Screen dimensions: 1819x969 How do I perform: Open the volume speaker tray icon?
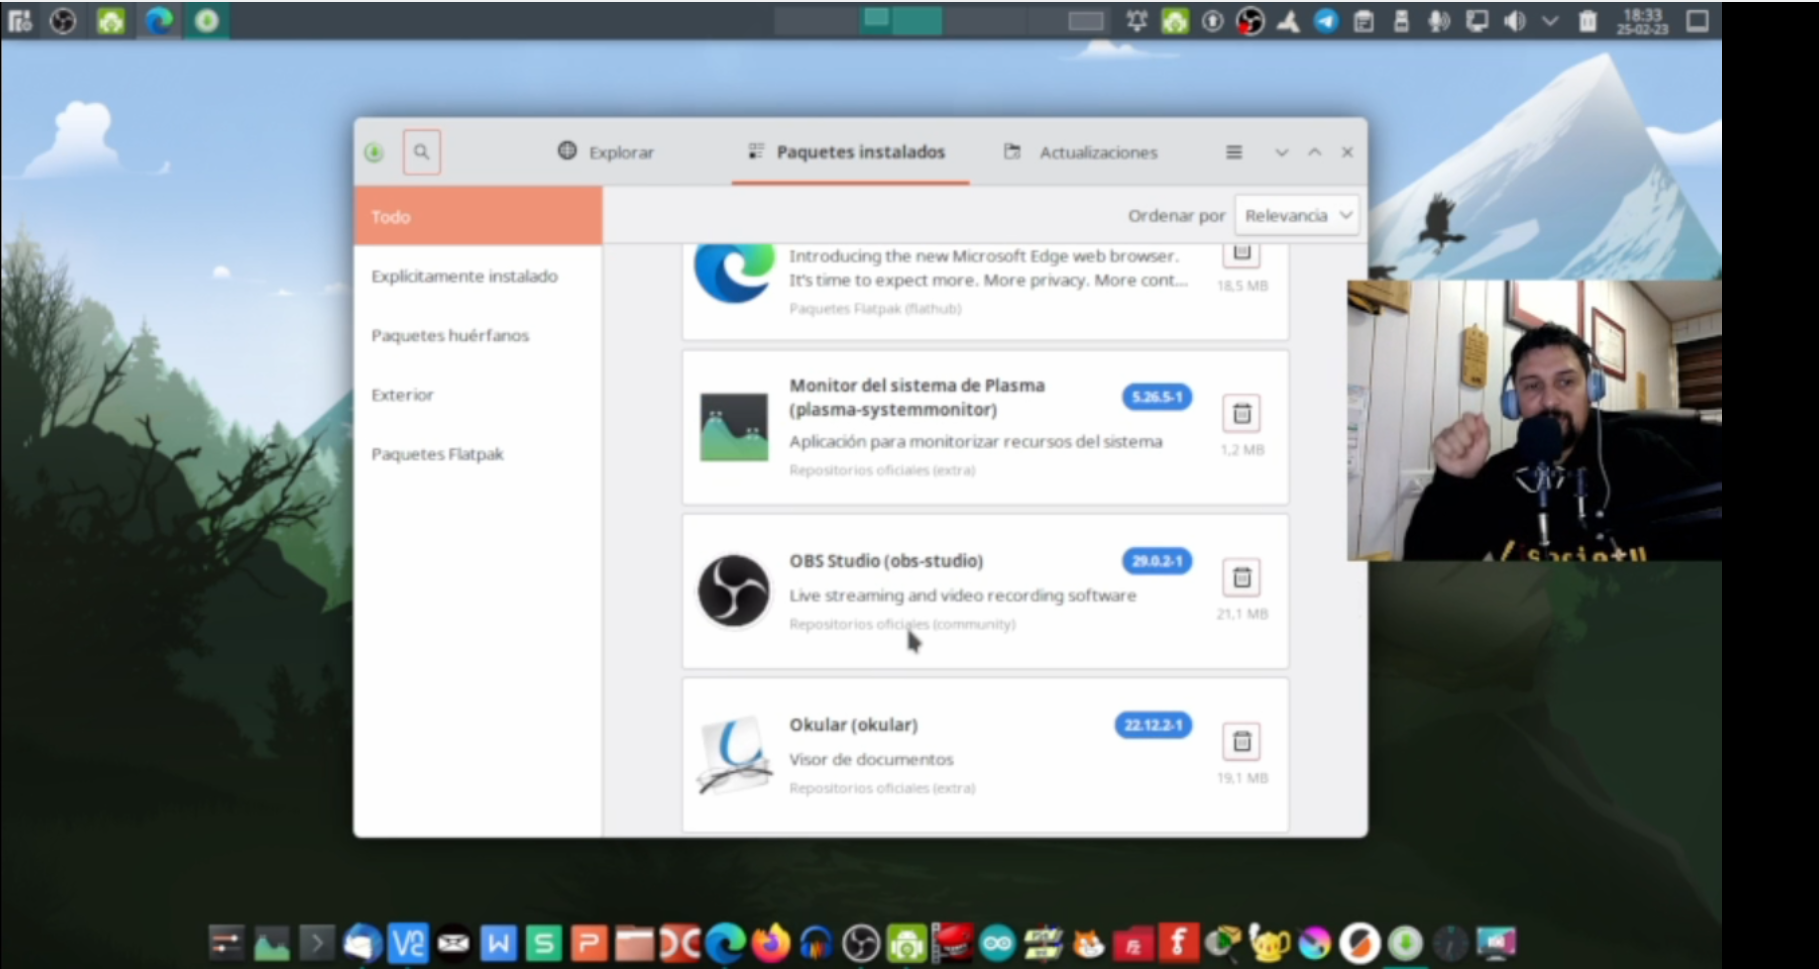coord(1514,21)
